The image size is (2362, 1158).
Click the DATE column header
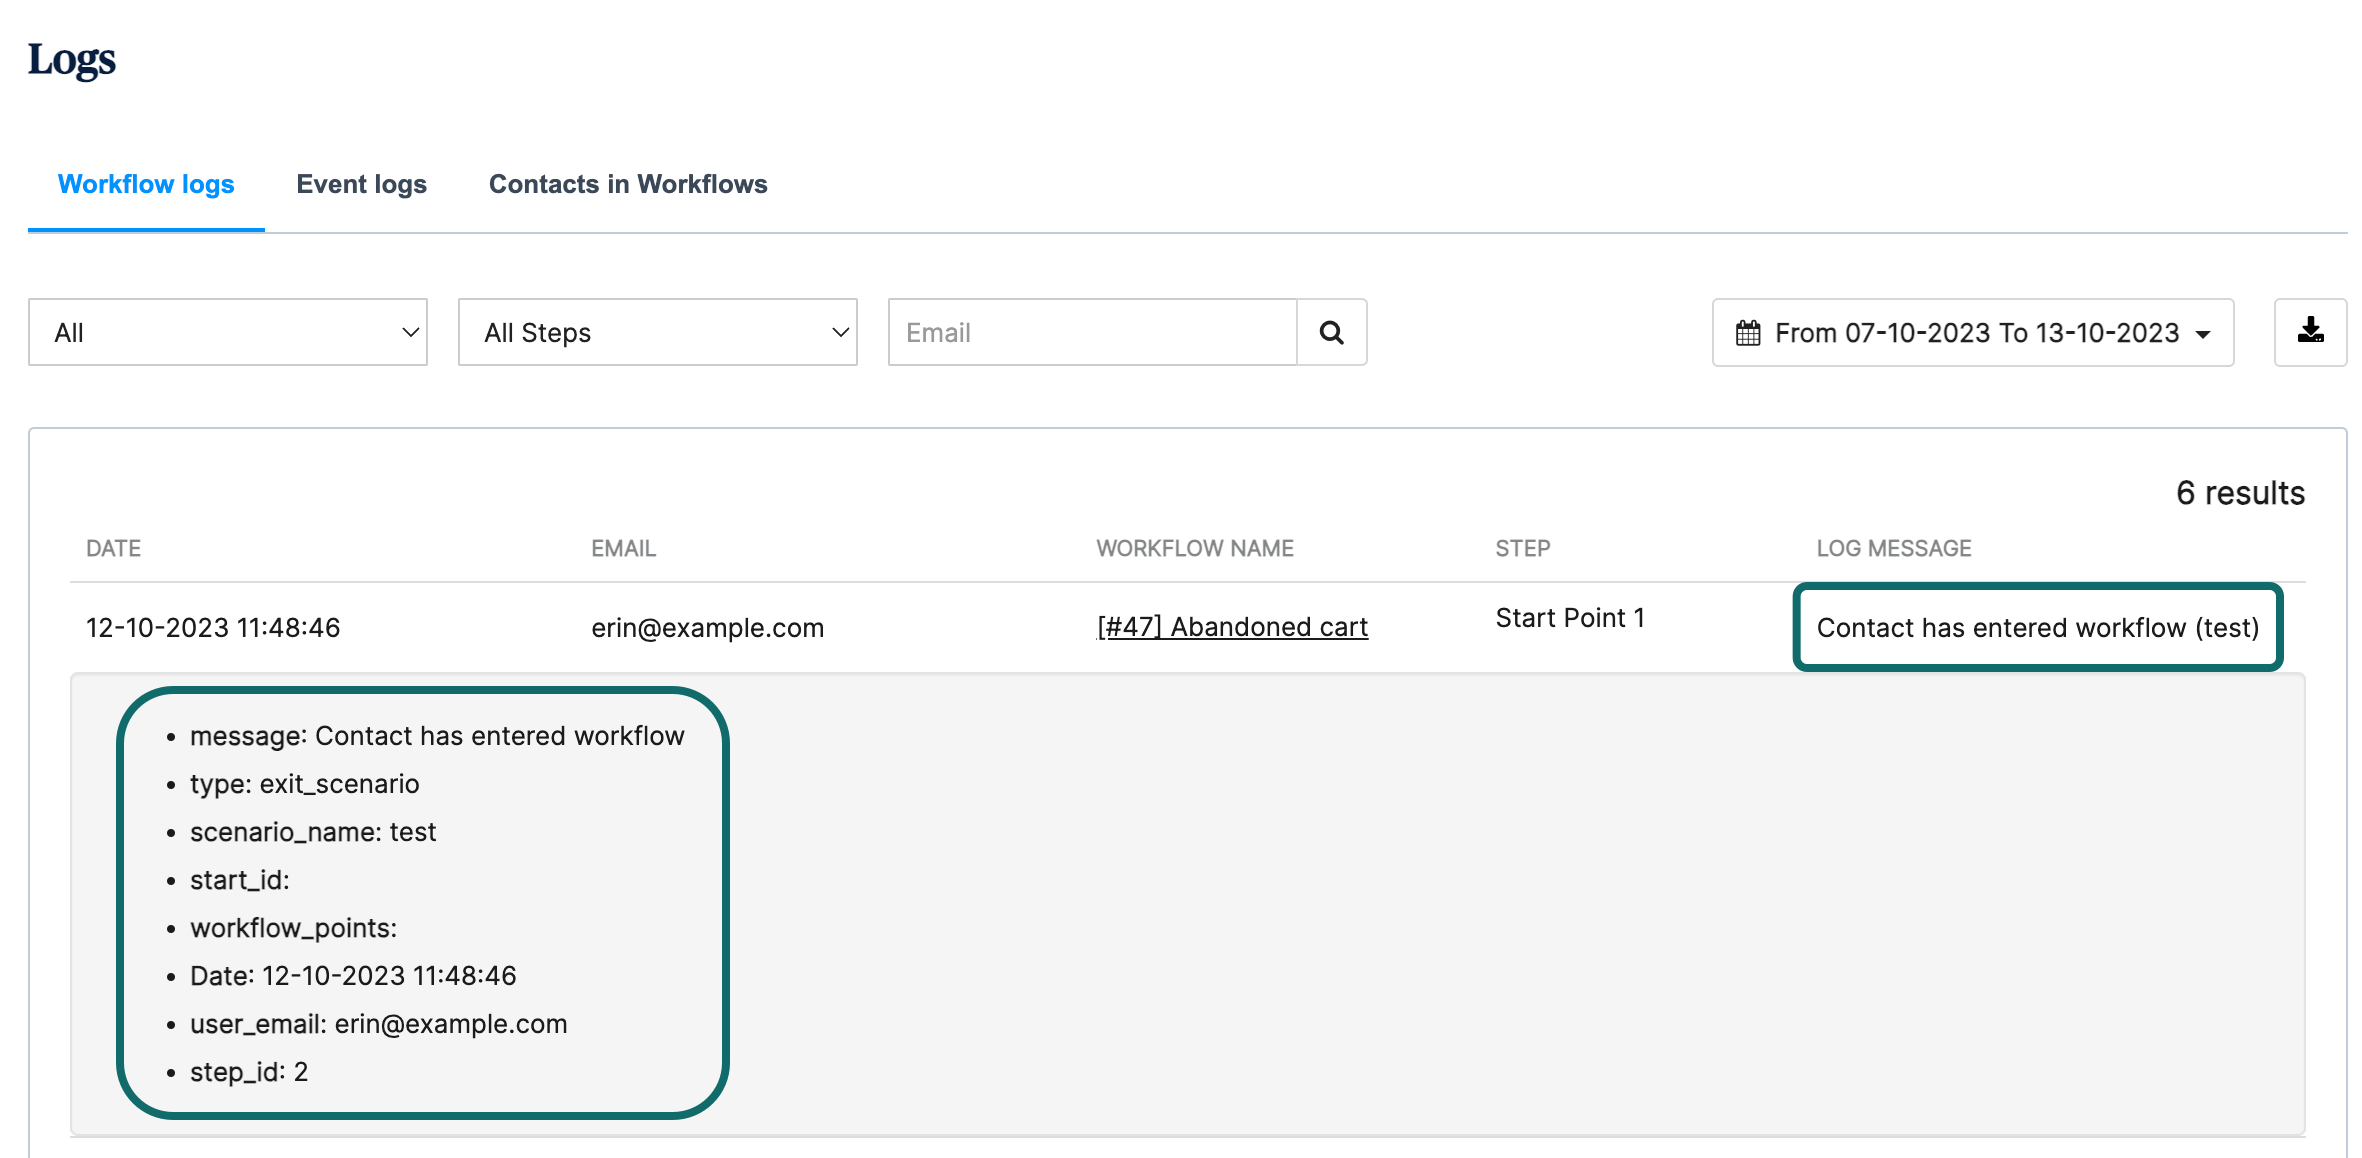(113, 548)
